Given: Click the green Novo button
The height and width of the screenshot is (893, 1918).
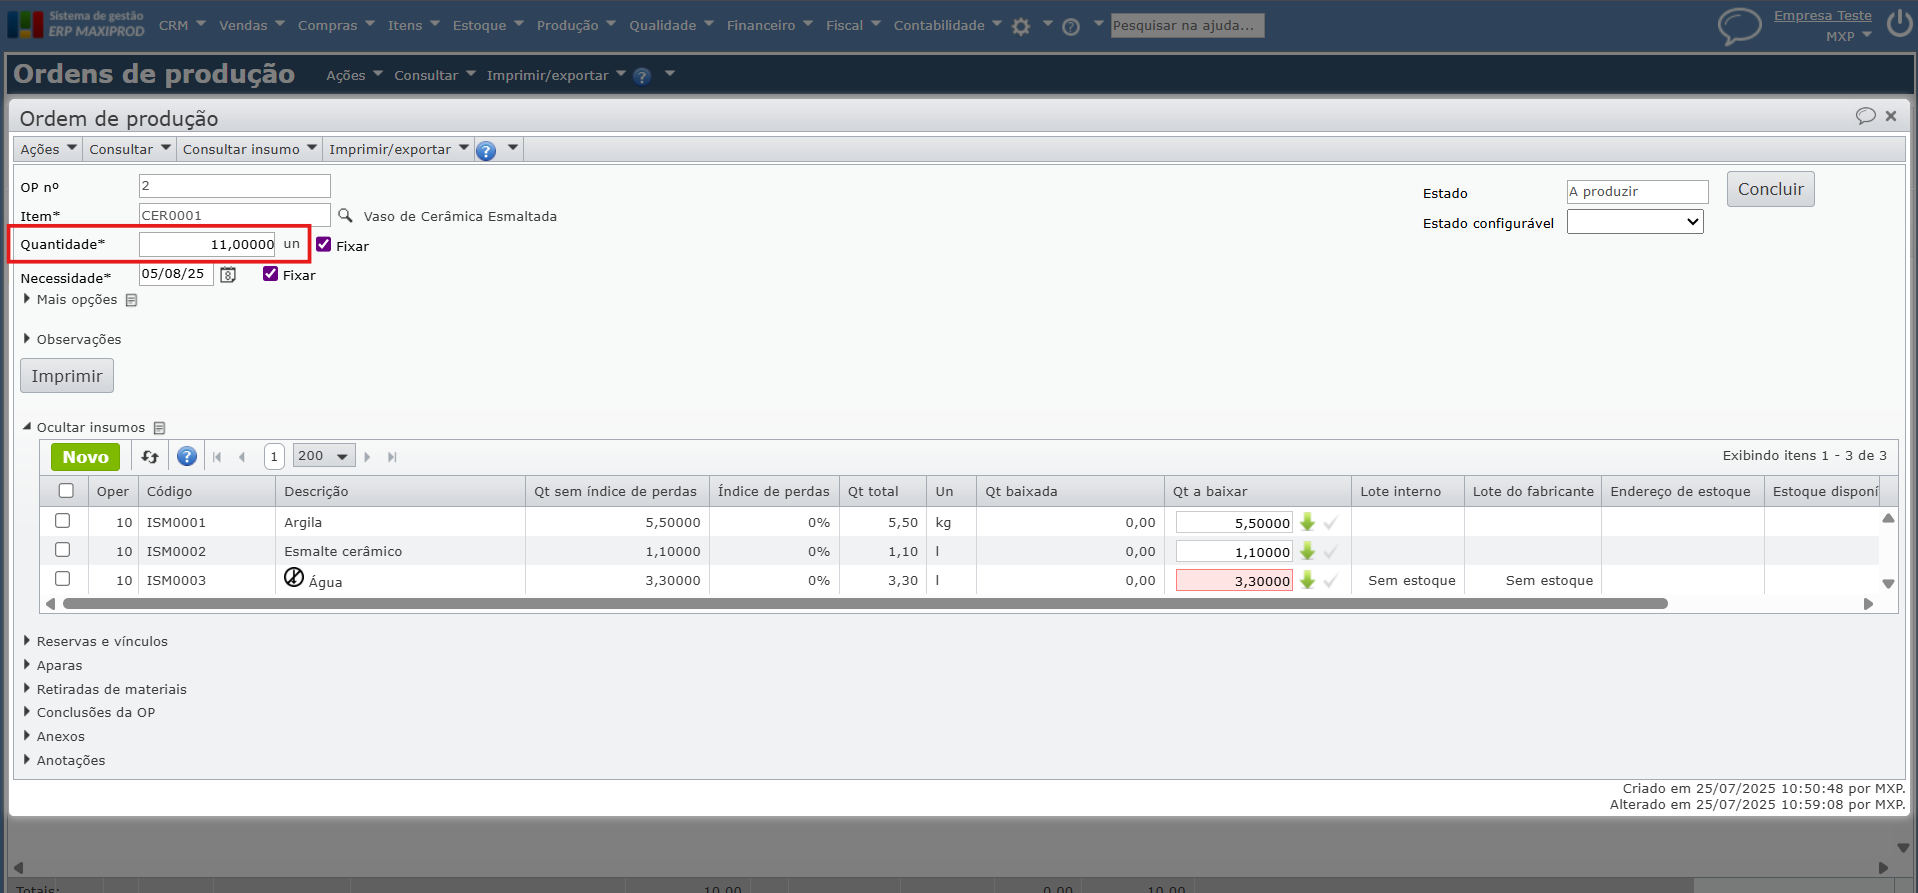Looking at the screenshot, I should pyautogui.click(x=86, y=457).
